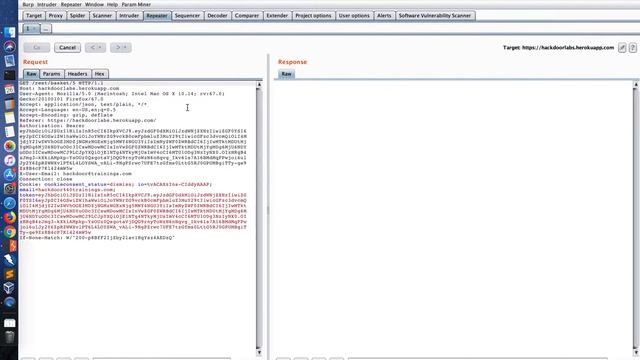Open System Preferences from the dock
Image resolution: width=640 pixels, height=360 pixels.
click(x=9, y=189)
